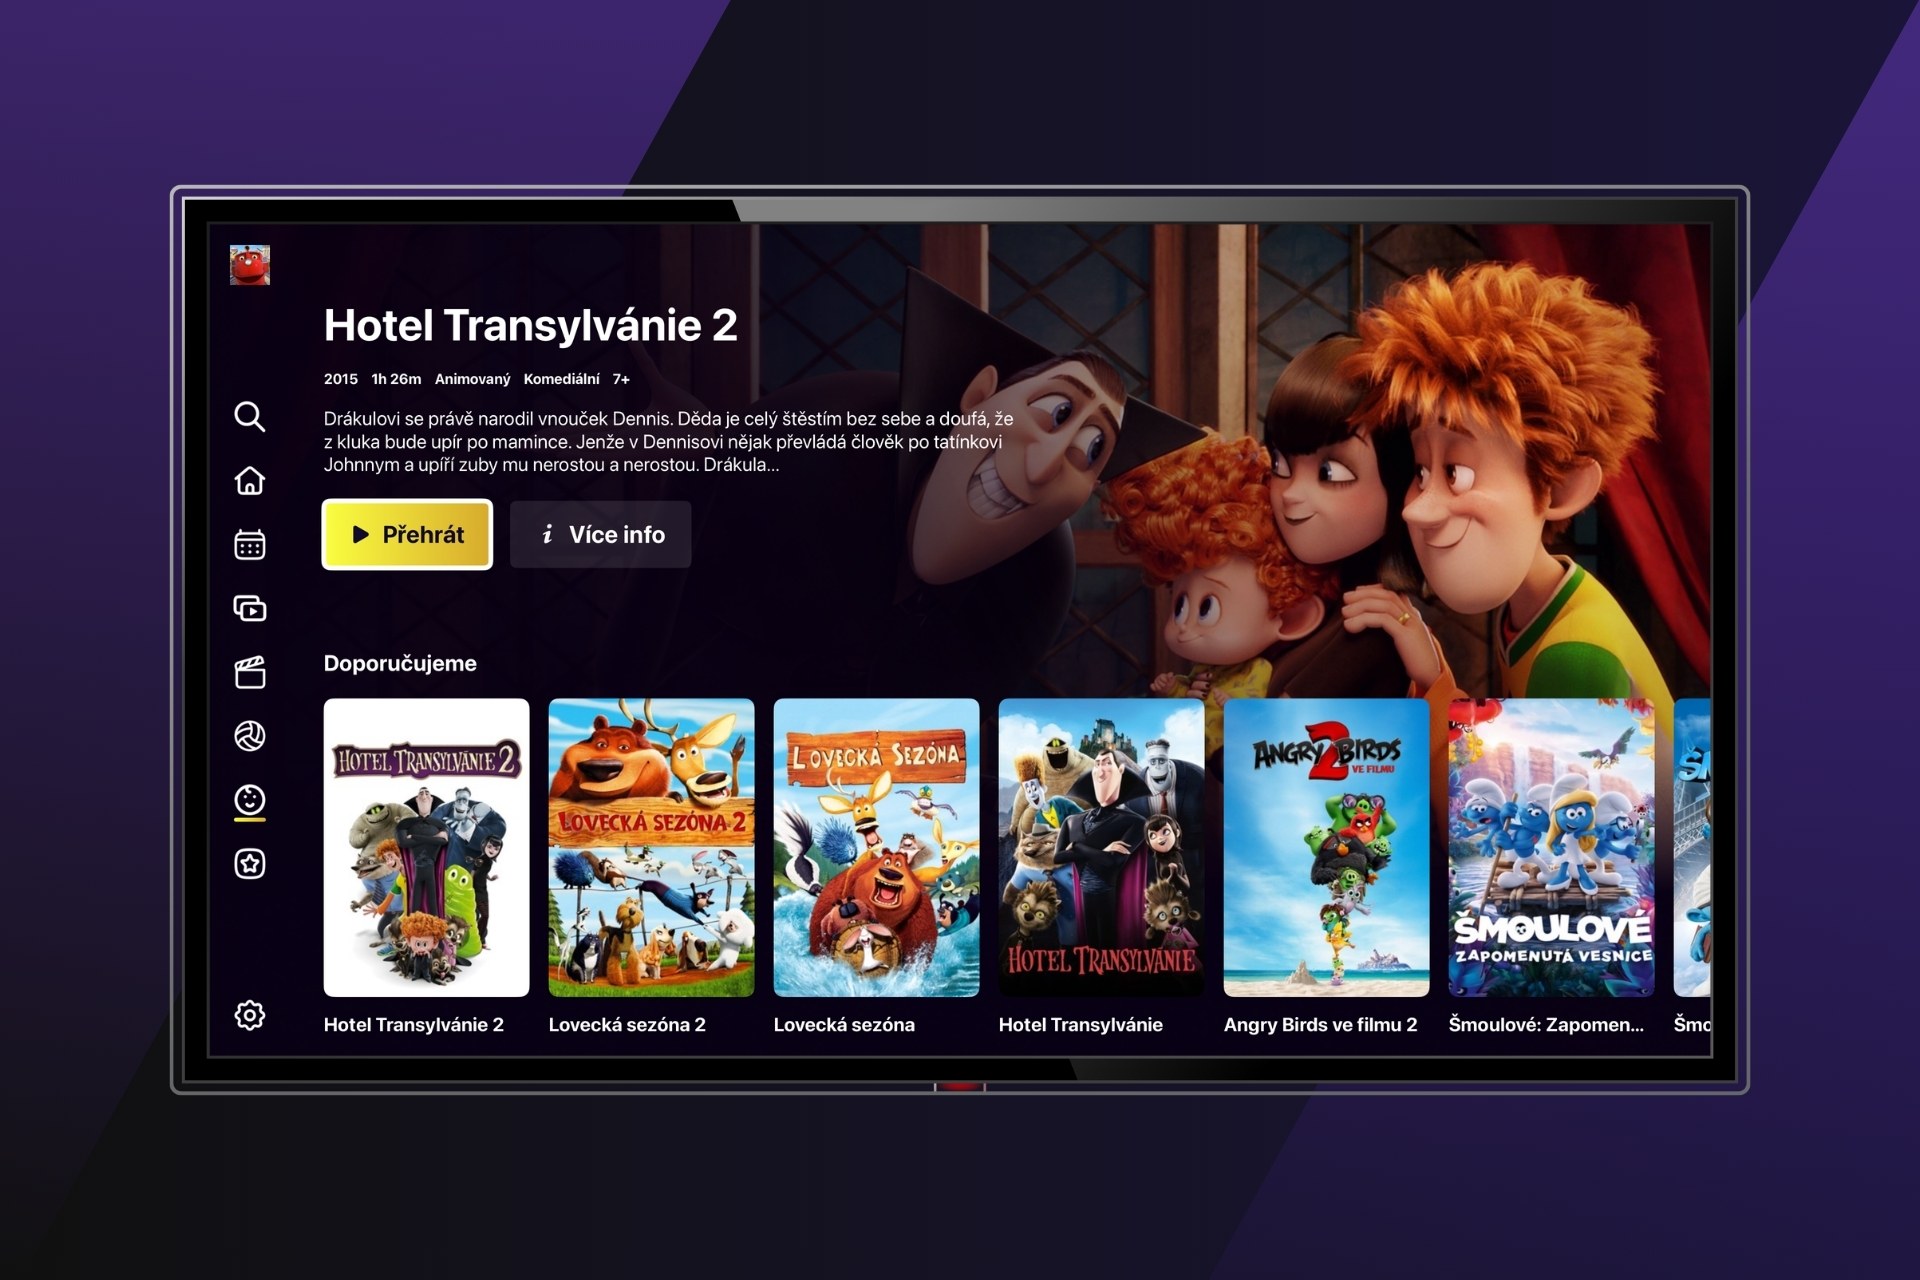The image size is (1920, 1280).
Task: Select Angry Birds ve filmu 2 poster
Action: (x=1326, y=847)
